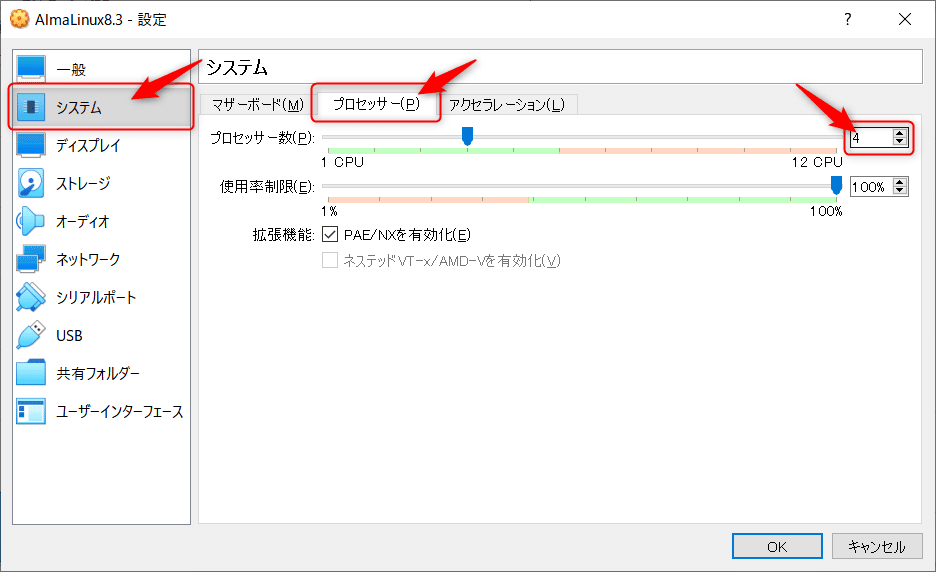Select the オーディオ label in sidebar

tap(83, 222)
